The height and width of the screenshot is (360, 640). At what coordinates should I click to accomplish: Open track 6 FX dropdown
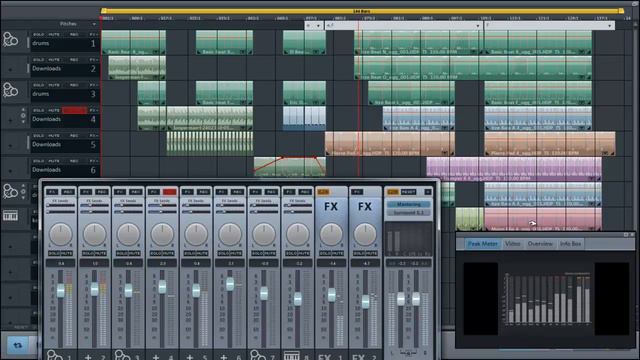pyautogui.click(x=93, y=161)
